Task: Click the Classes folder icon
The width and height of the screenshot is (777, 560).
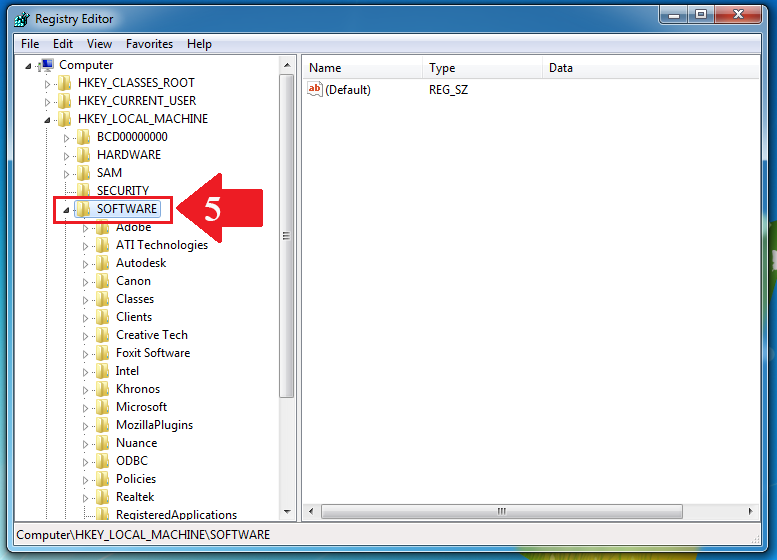Action: pyautogui.click(x=103, y=299)
